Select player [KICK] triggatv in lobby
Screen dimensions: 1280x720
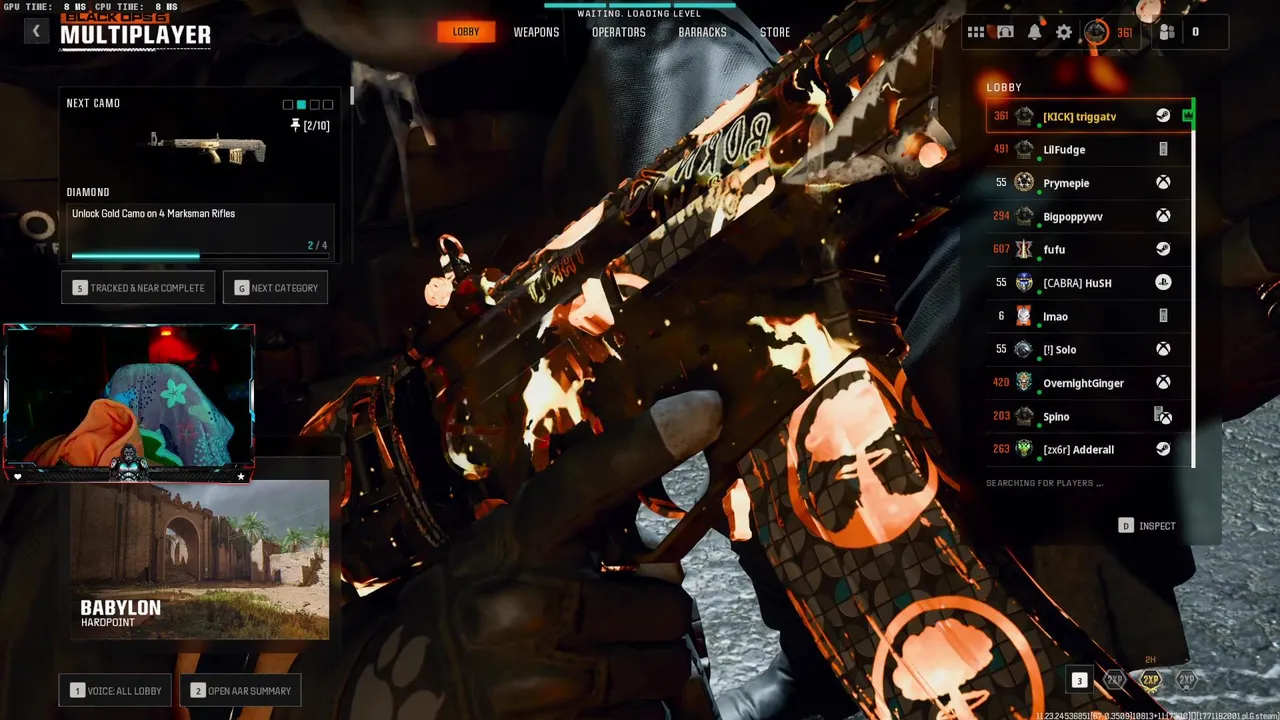tap(1089, 116)
